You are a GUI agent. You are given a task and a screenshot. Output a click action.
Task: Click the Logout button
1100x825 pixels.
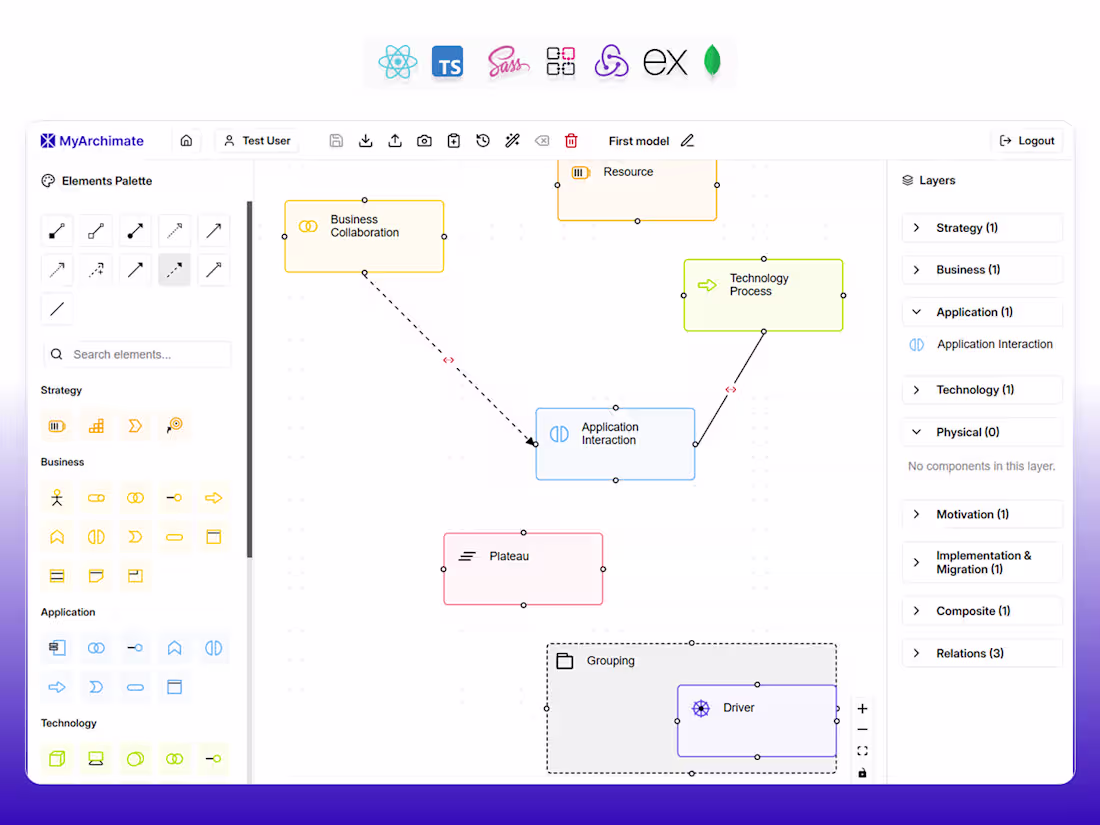pyautogui.click(x=1027, y=140)
